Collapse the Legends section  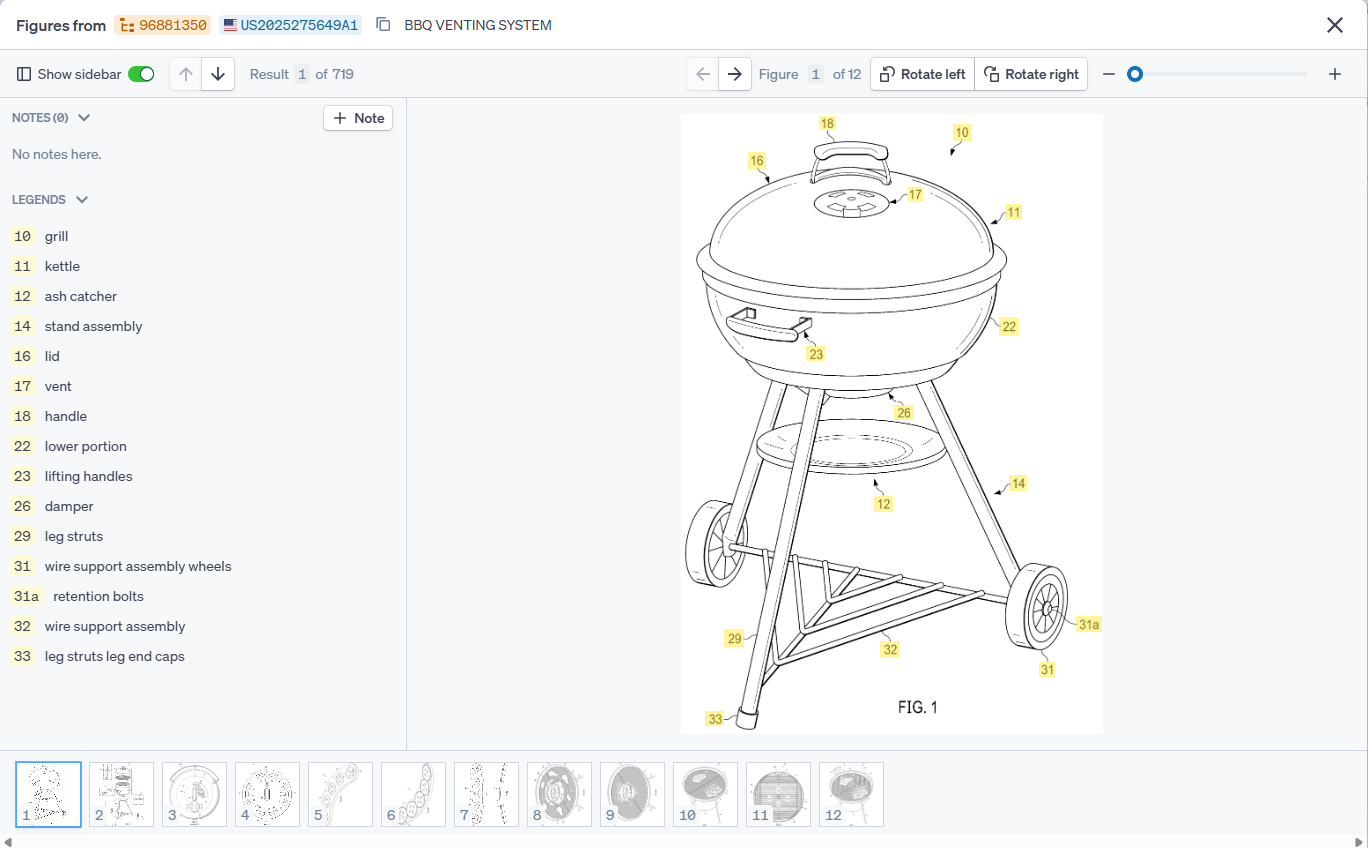point(82,200)
